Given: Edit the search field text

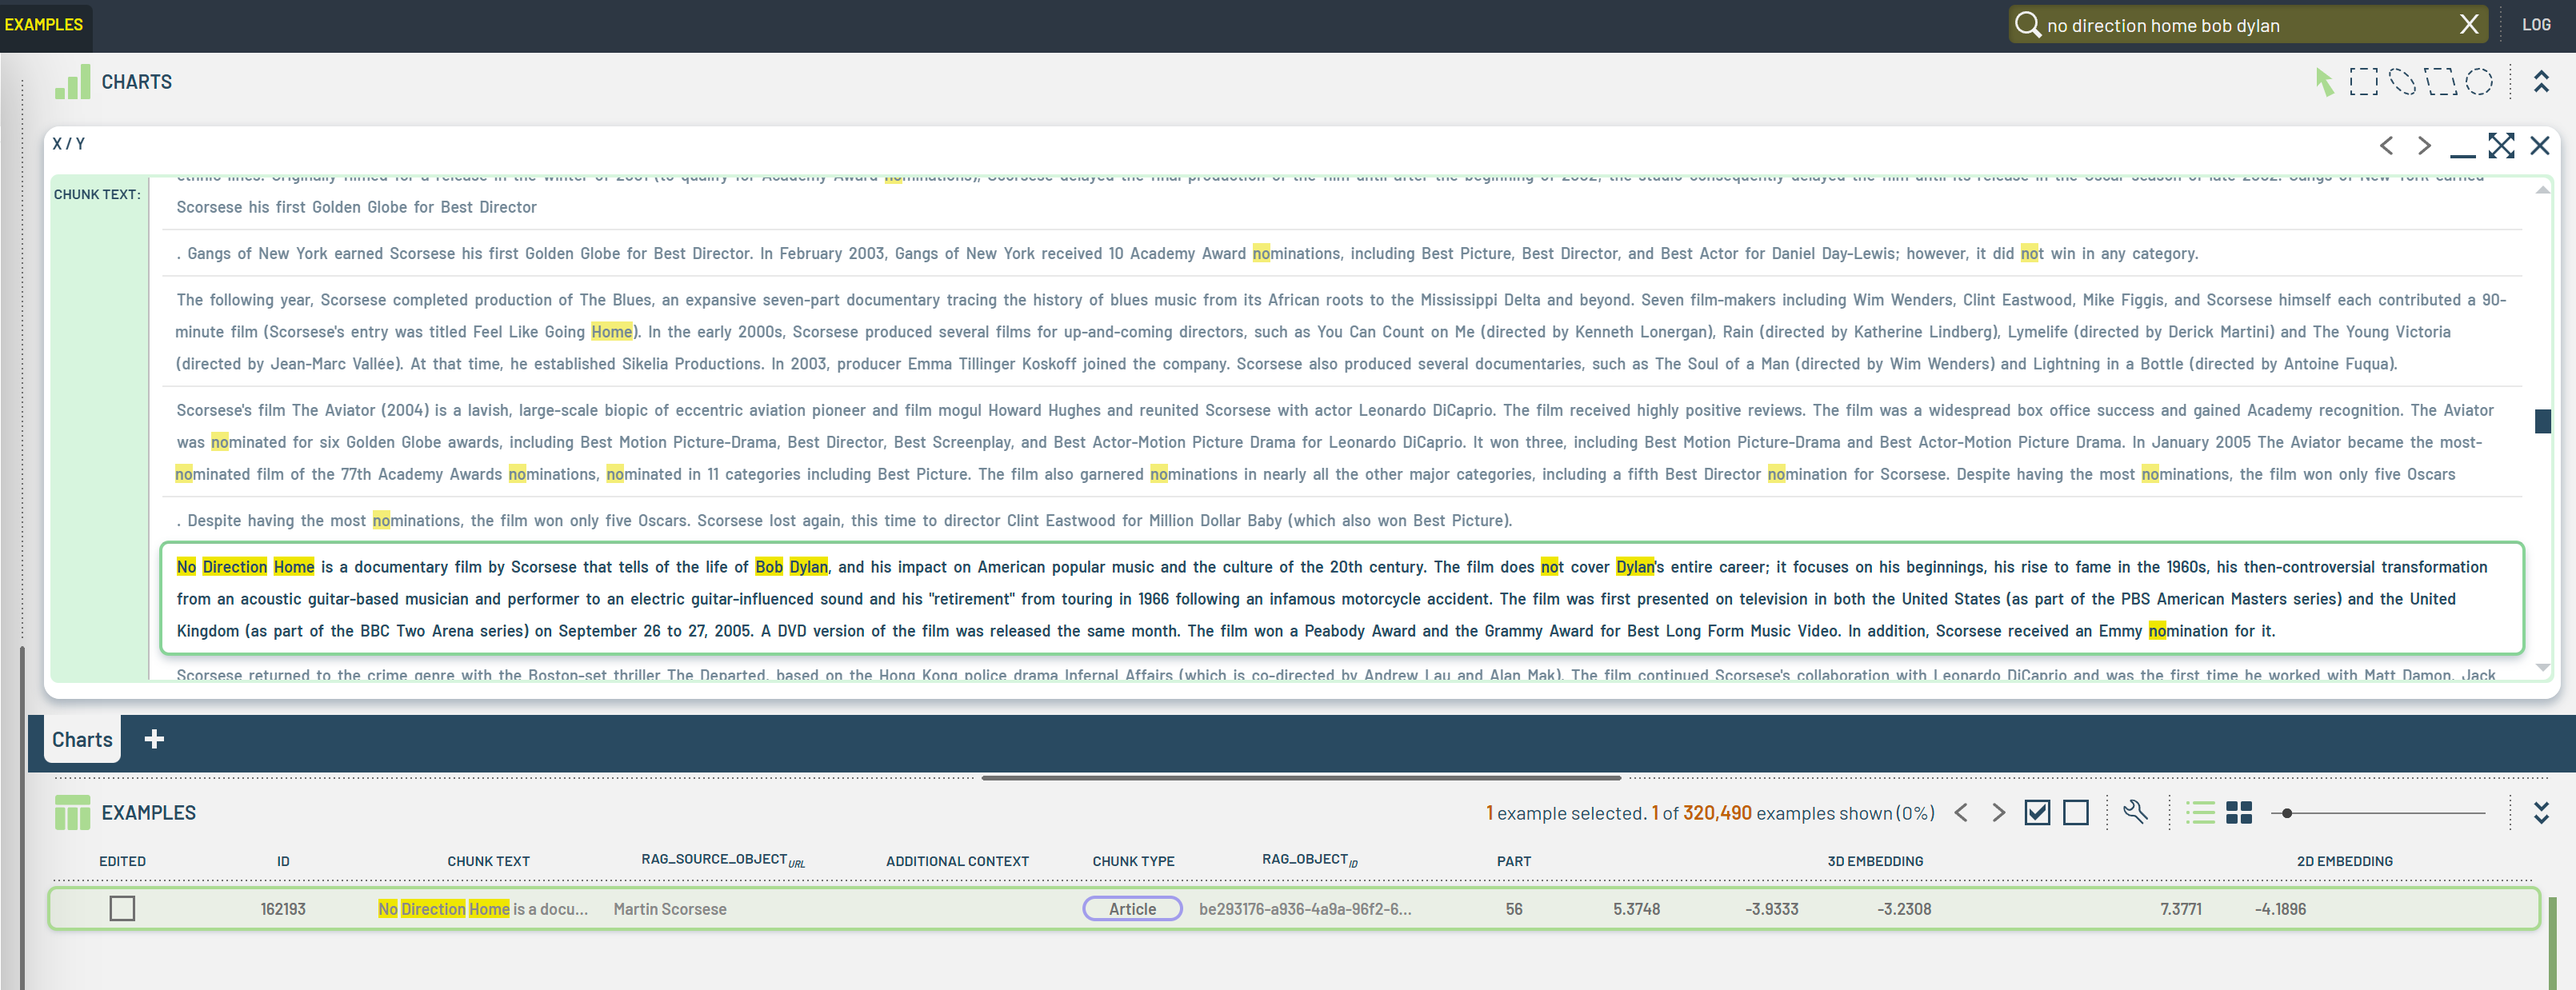Looking at the screenshot, I should point(2248,26).
